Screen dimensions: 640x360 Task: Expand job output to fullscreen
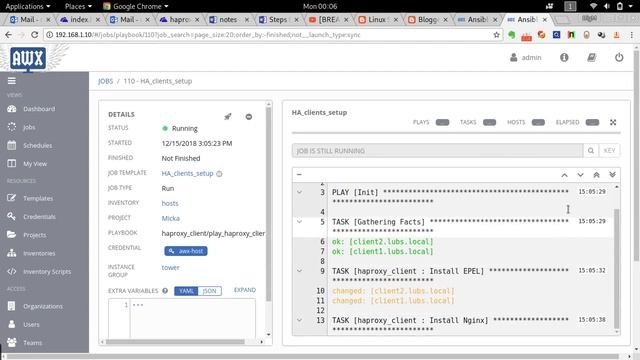(x=613, y=122)
